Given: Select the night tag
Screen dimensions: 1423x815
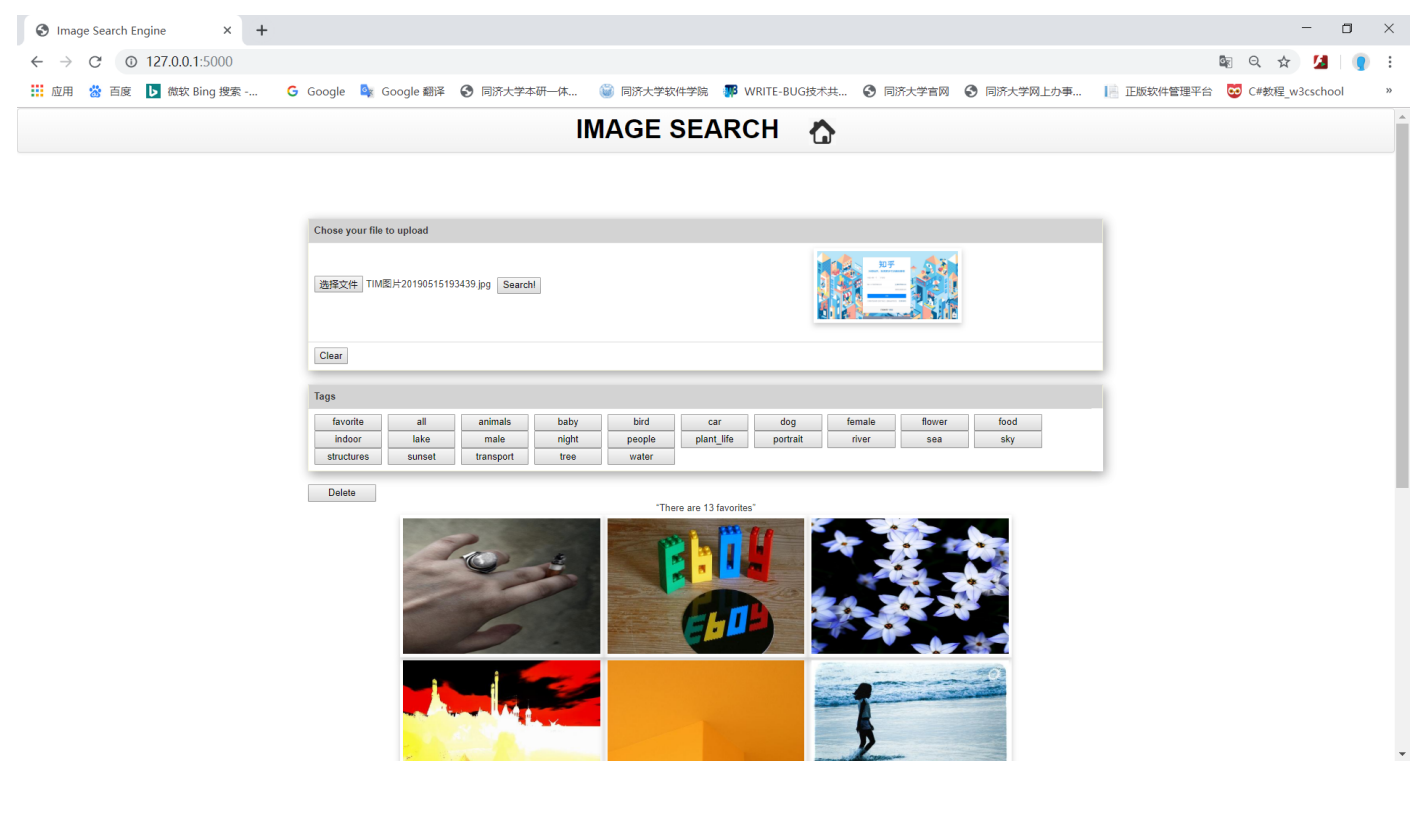Looking at the screenshot, I should click(x=568, y=439).
